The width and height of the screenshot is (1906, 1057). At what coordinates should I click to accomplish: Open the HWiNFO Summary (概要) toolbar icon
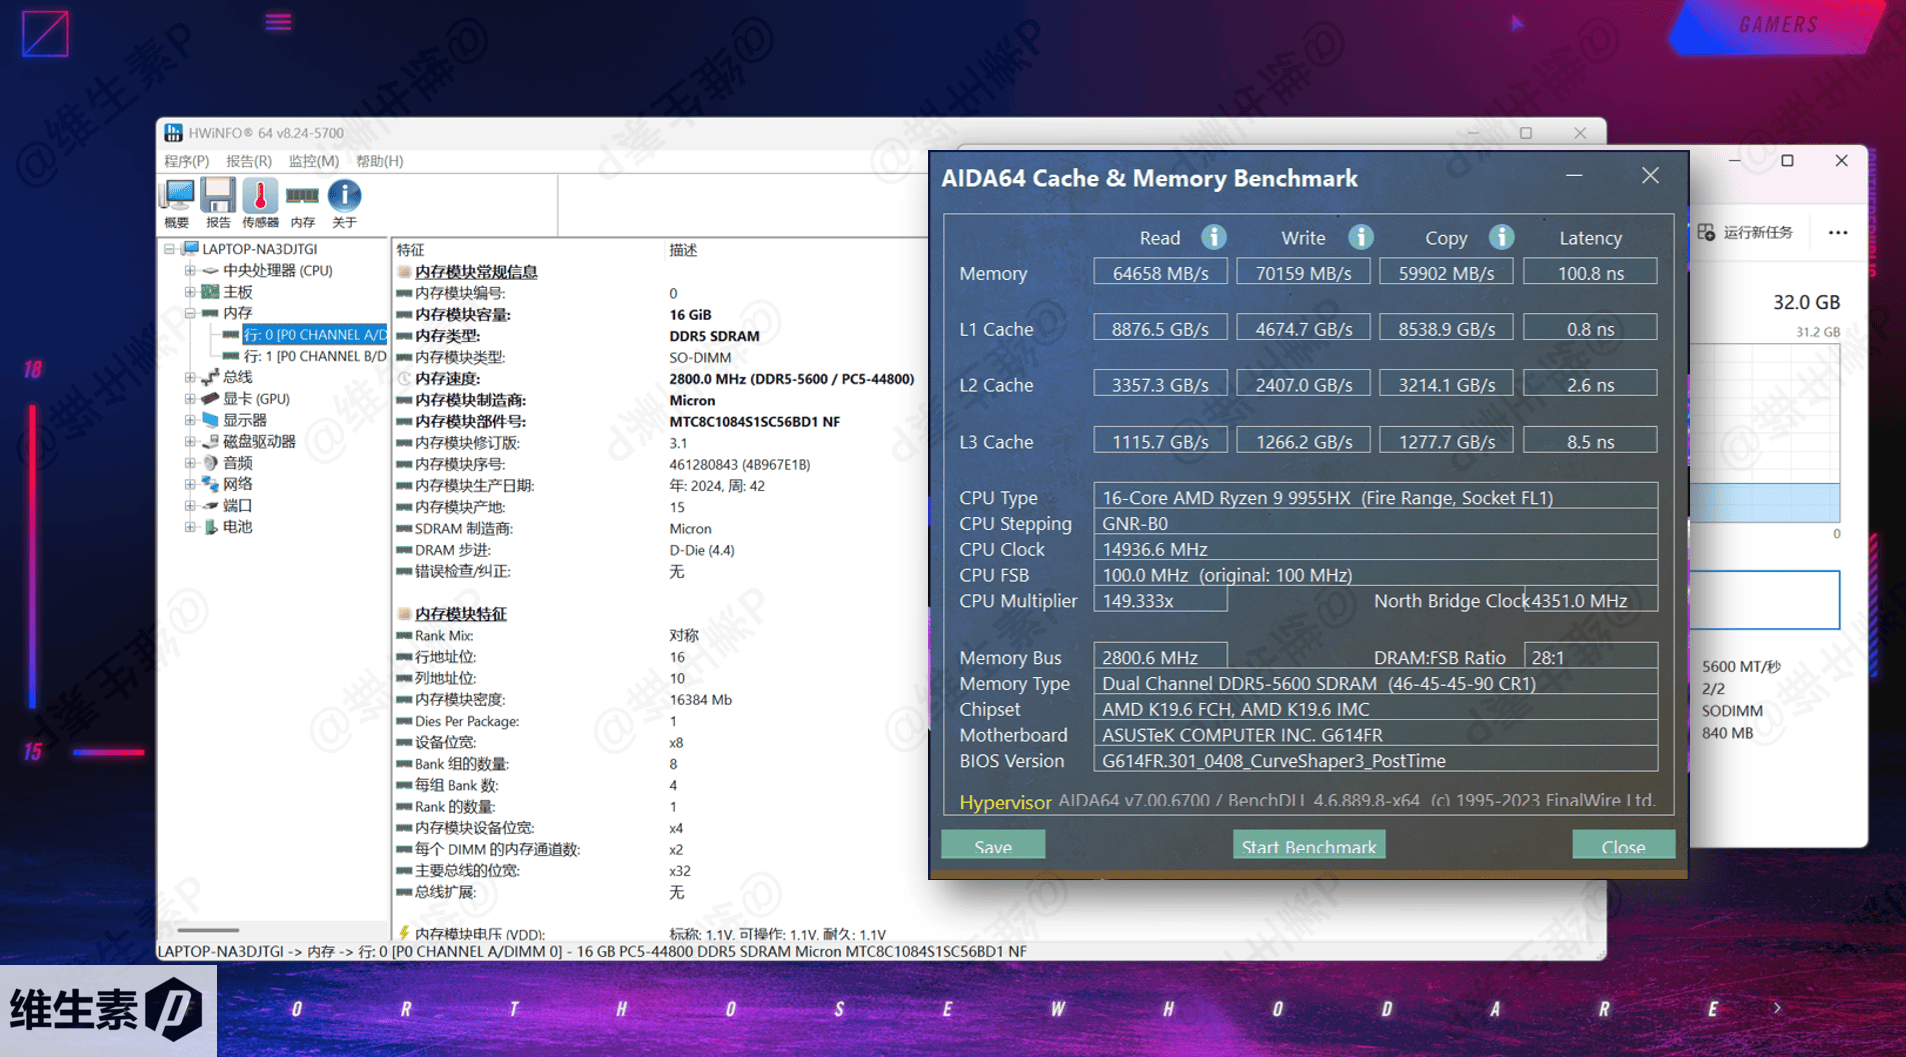pyautogui.click(x=178, y=197)
